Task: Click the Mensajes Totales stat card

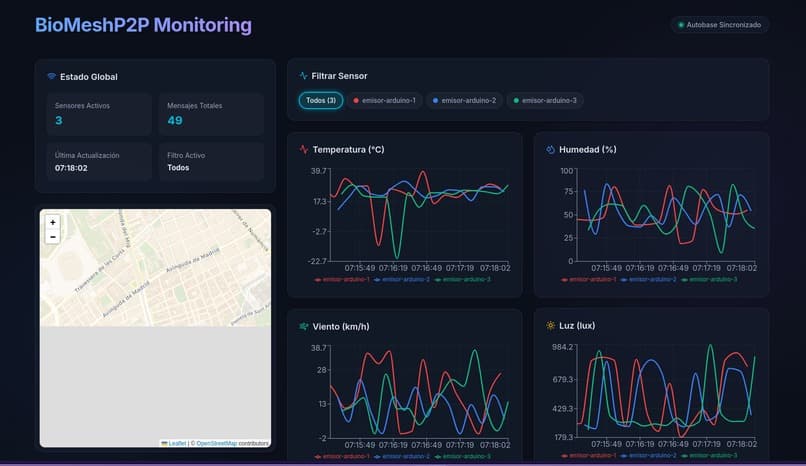Action: [211, 114]
